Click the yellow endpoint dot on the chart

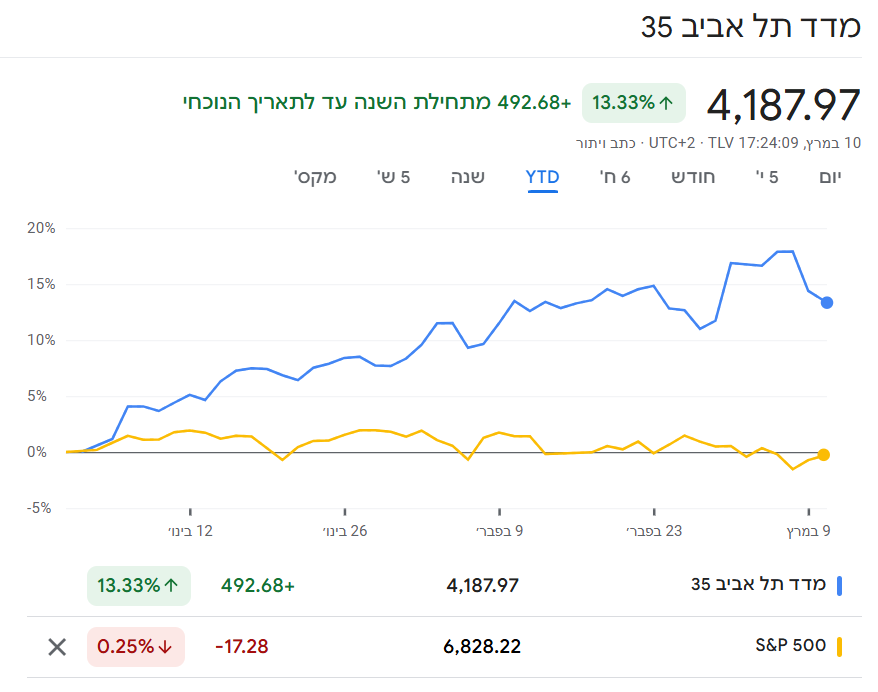823,455
